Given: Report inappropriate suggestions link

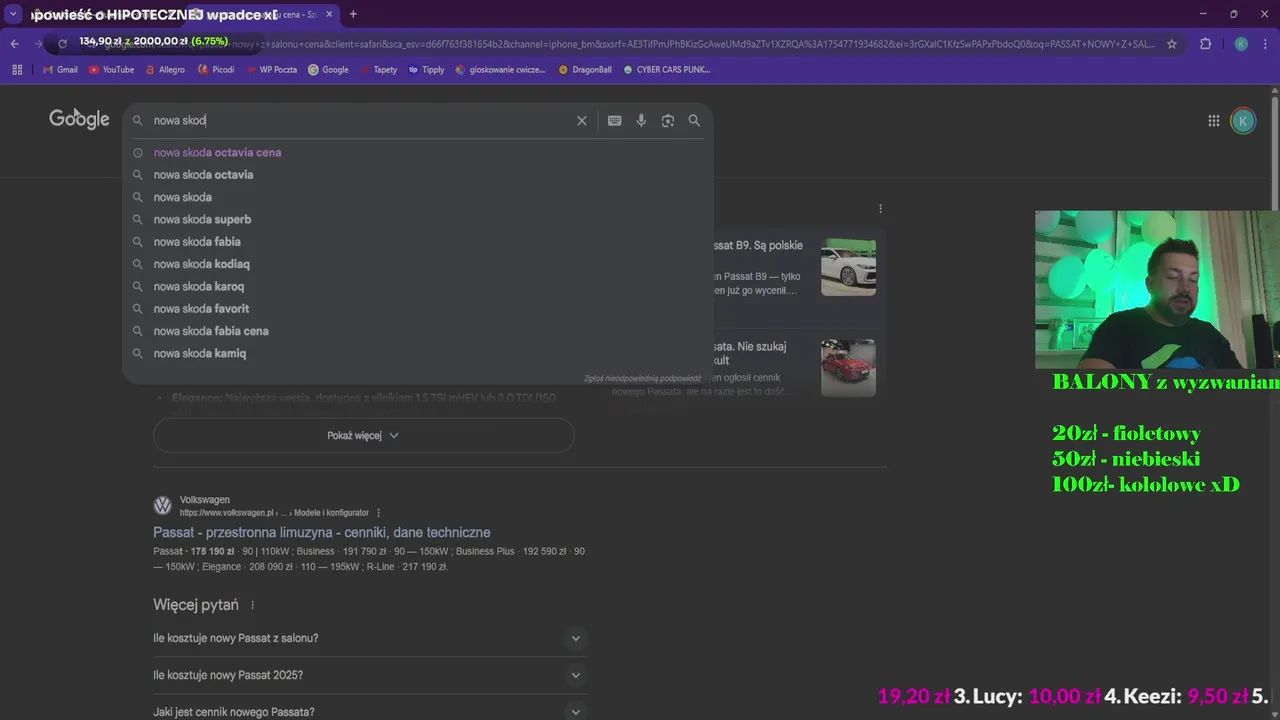Looking at the screenshot, I should click(643, 378).
